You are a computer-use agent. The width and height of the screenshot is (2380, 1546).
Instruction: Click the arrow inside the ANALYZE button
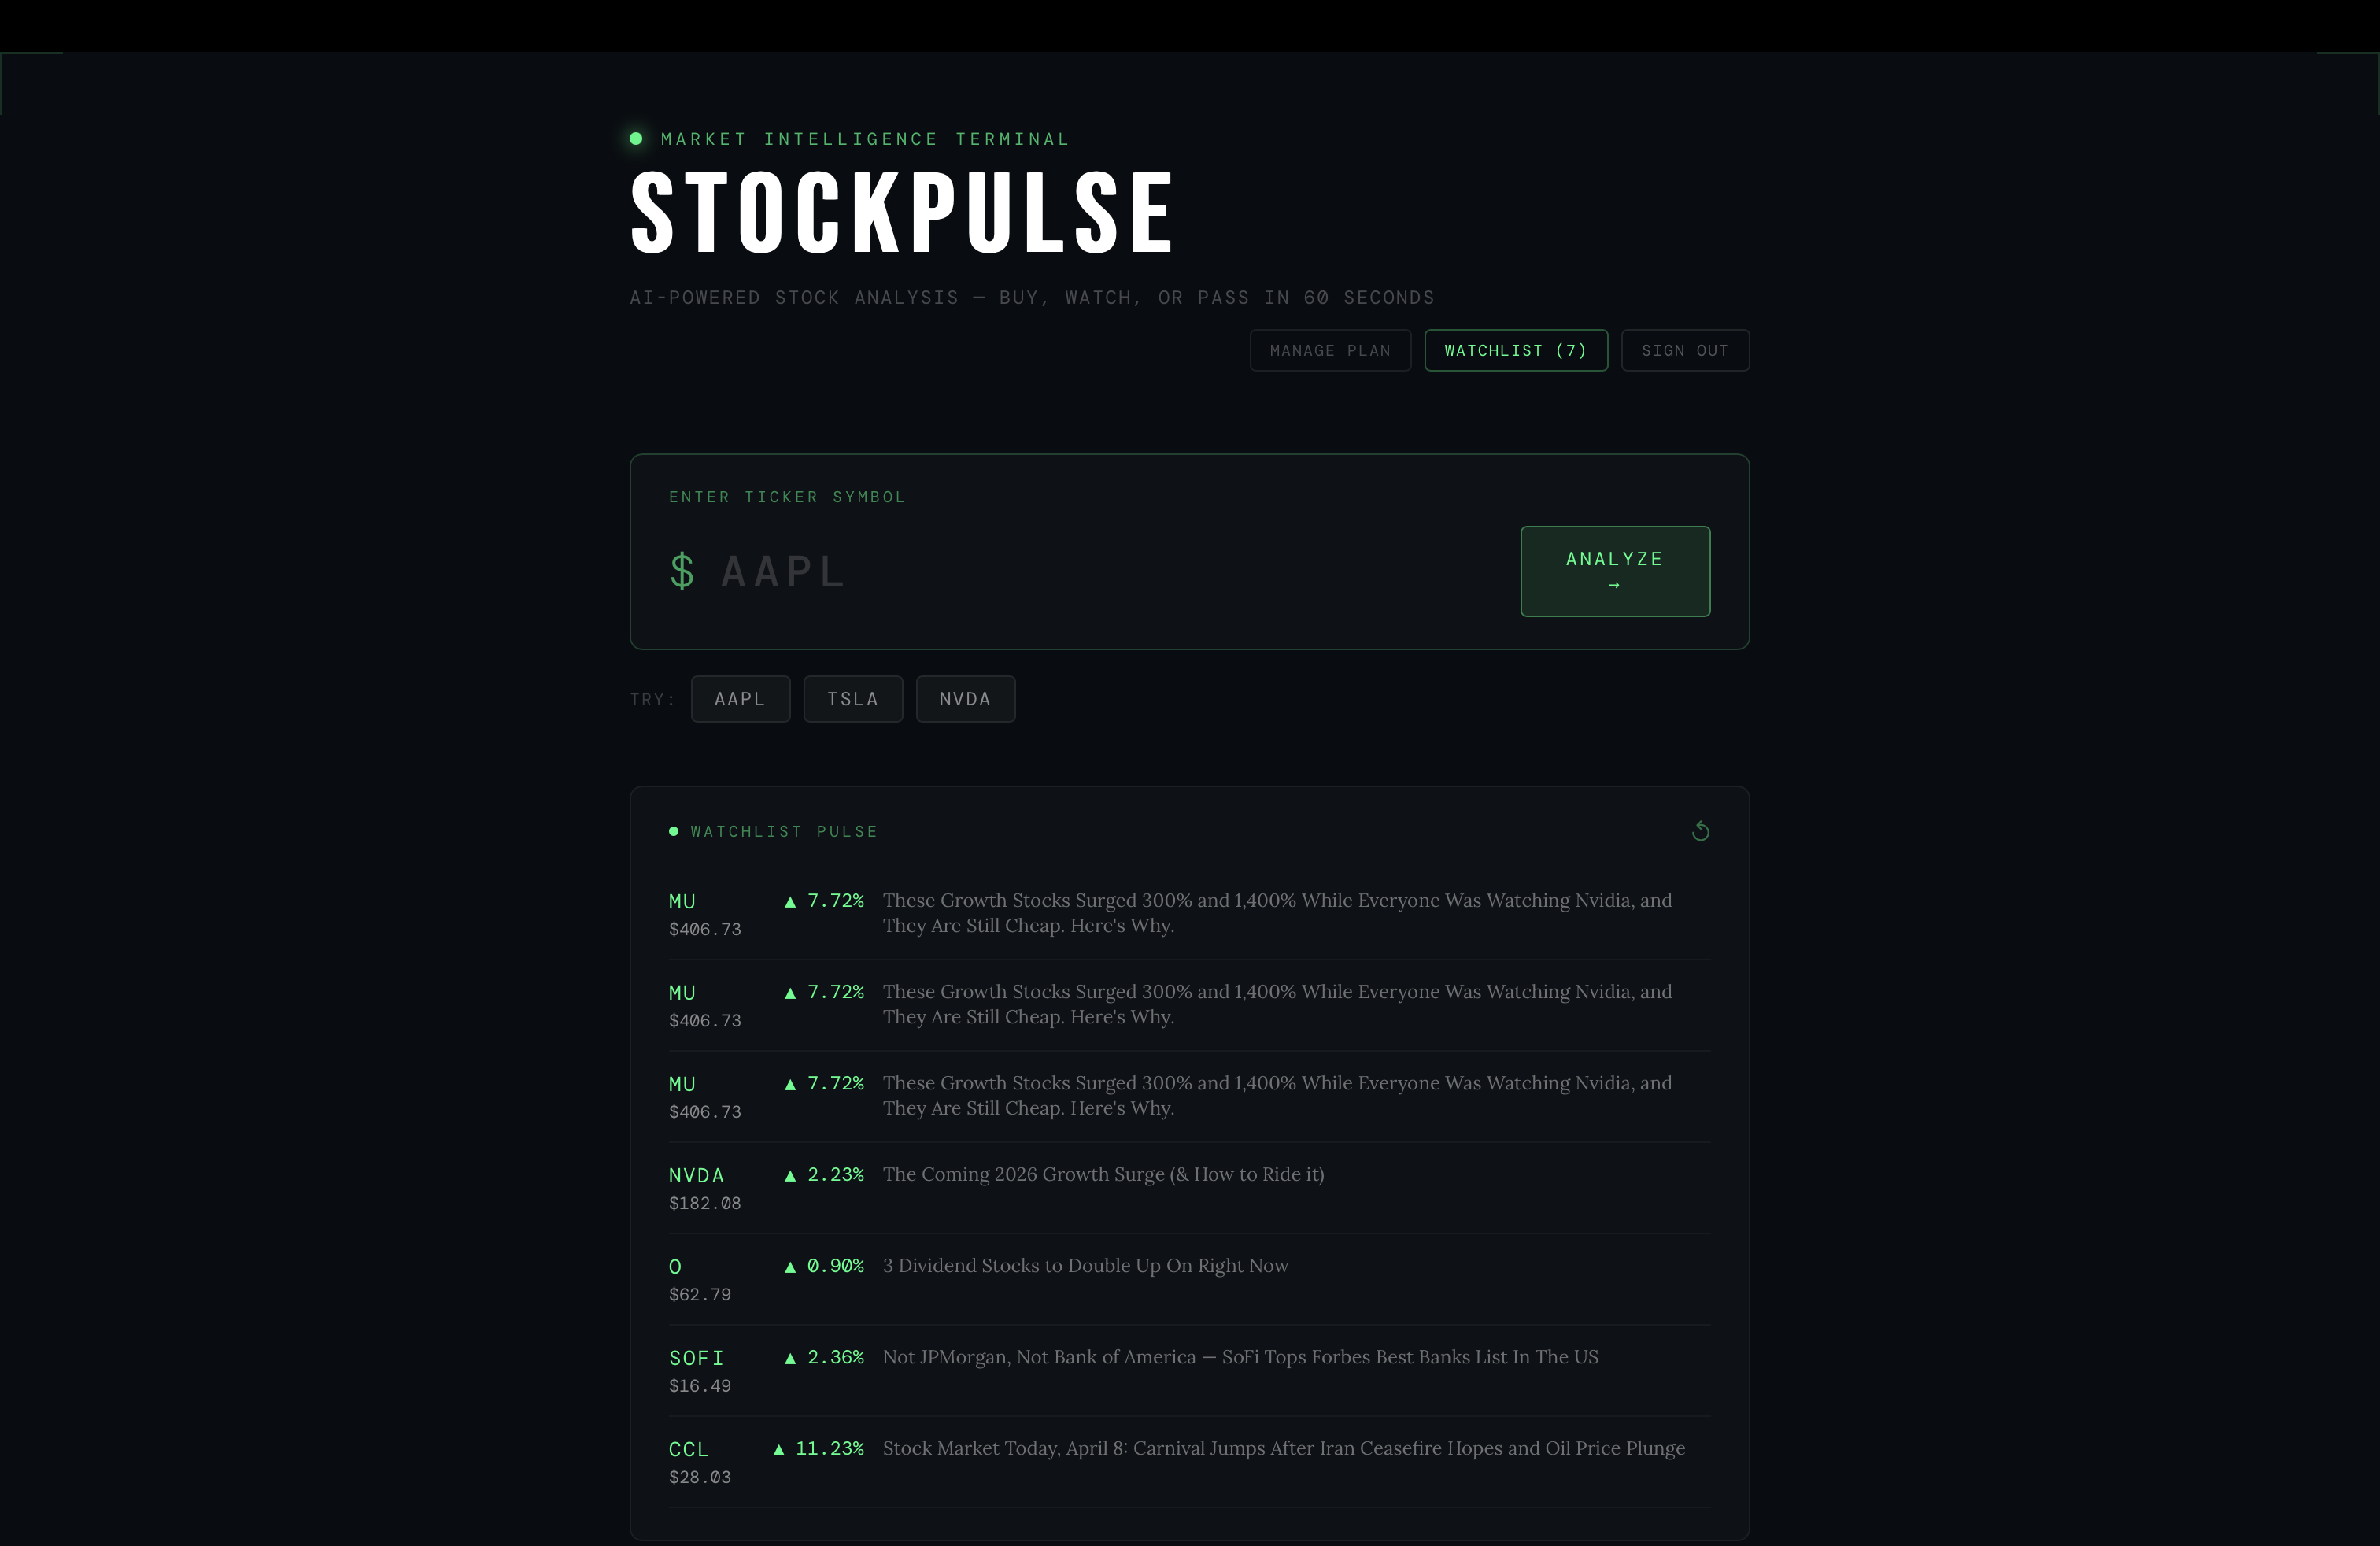point(1614,584)
